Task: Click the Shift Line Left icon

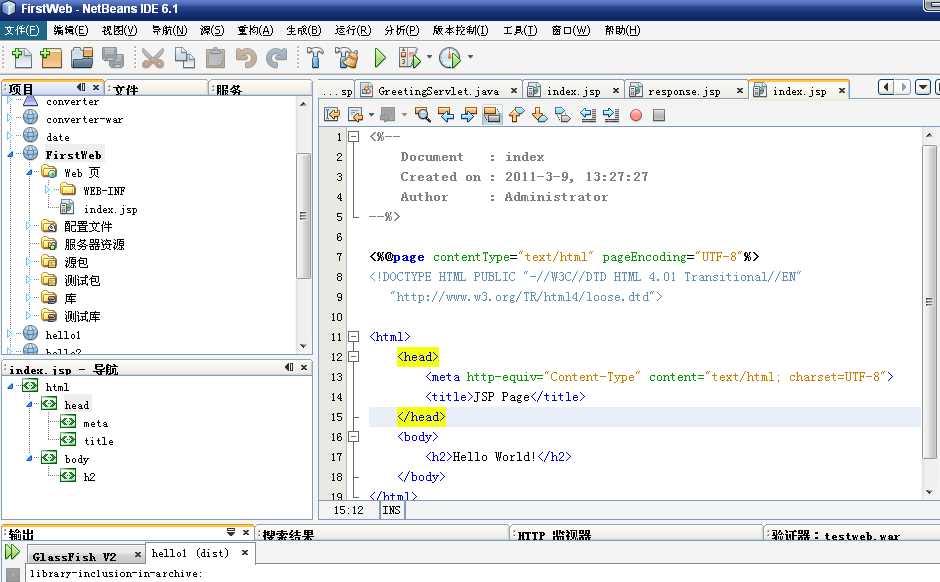Action: point(588,114)
